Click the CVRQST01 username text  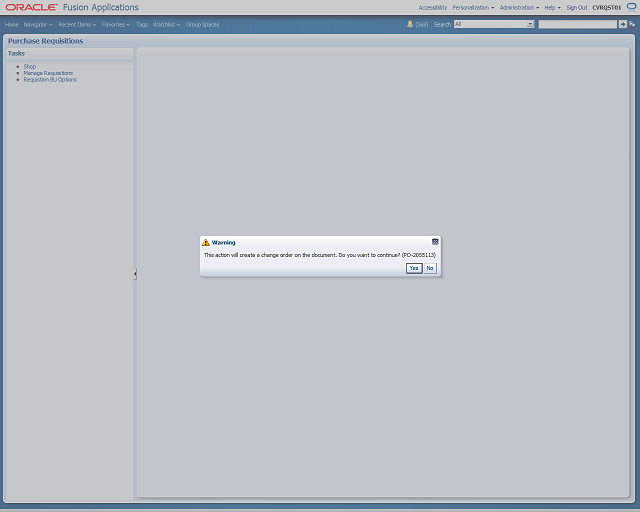(x=607, y=7)
